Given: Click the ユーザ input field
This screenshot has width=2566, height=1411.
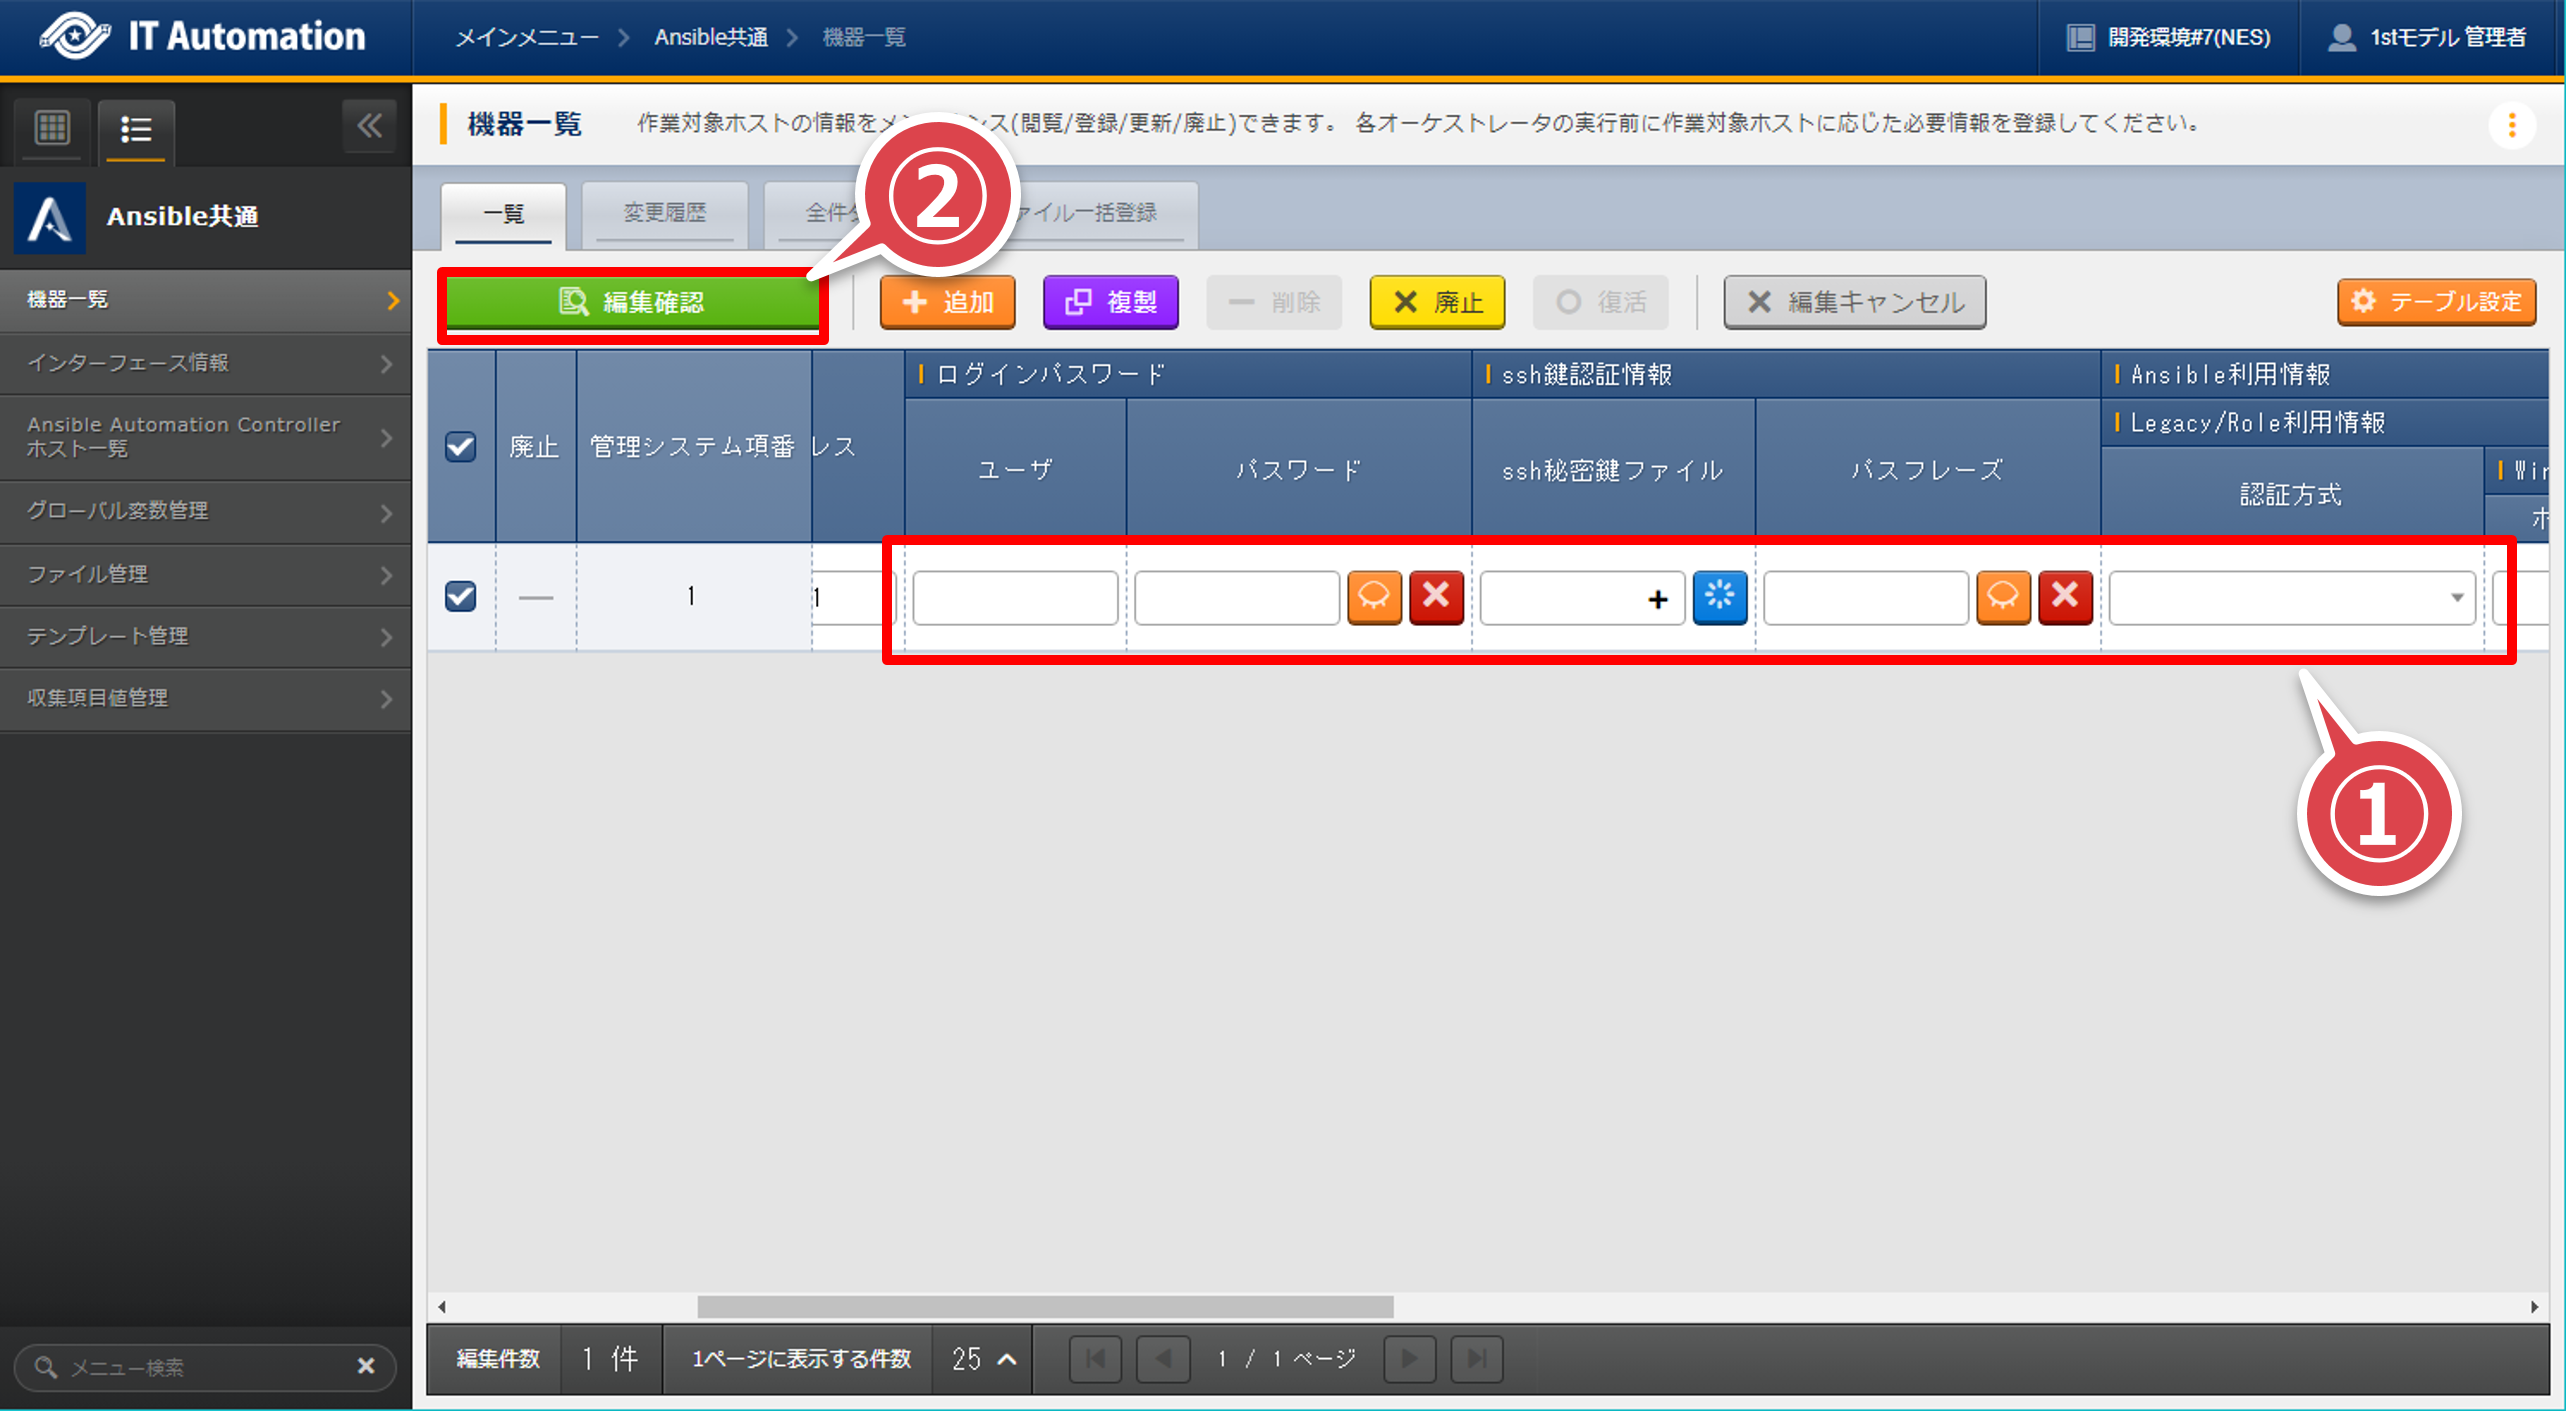Looking at the screenshot, I should tap(1014, 598).
